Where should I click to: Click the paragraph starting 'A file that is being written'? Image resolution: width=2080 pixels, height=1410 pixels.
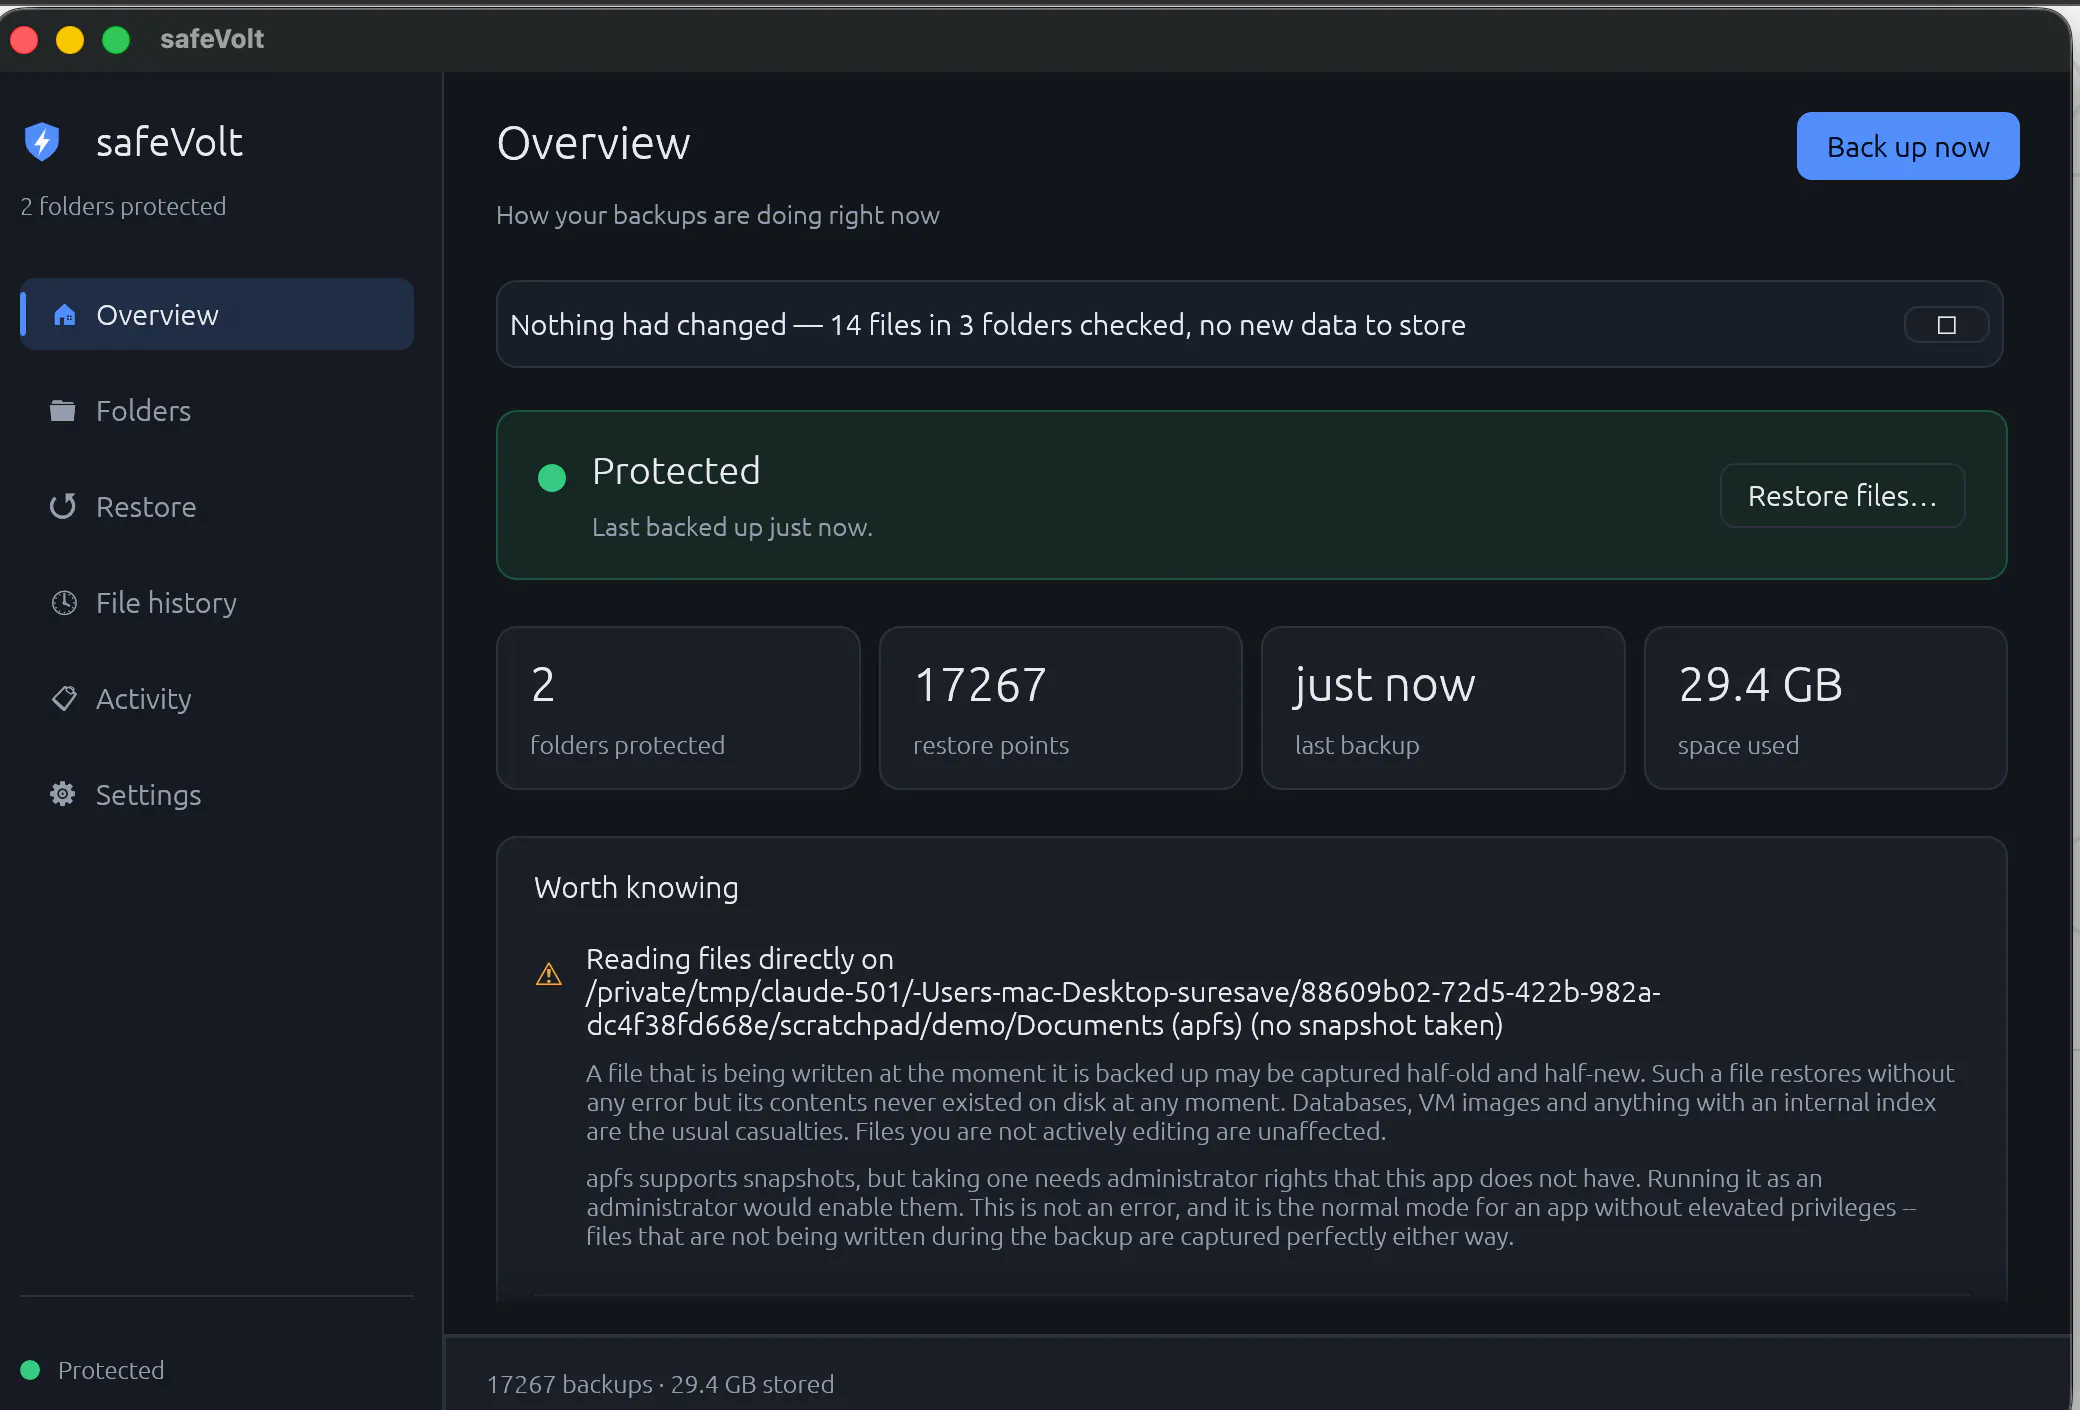pos(1270,1102)
